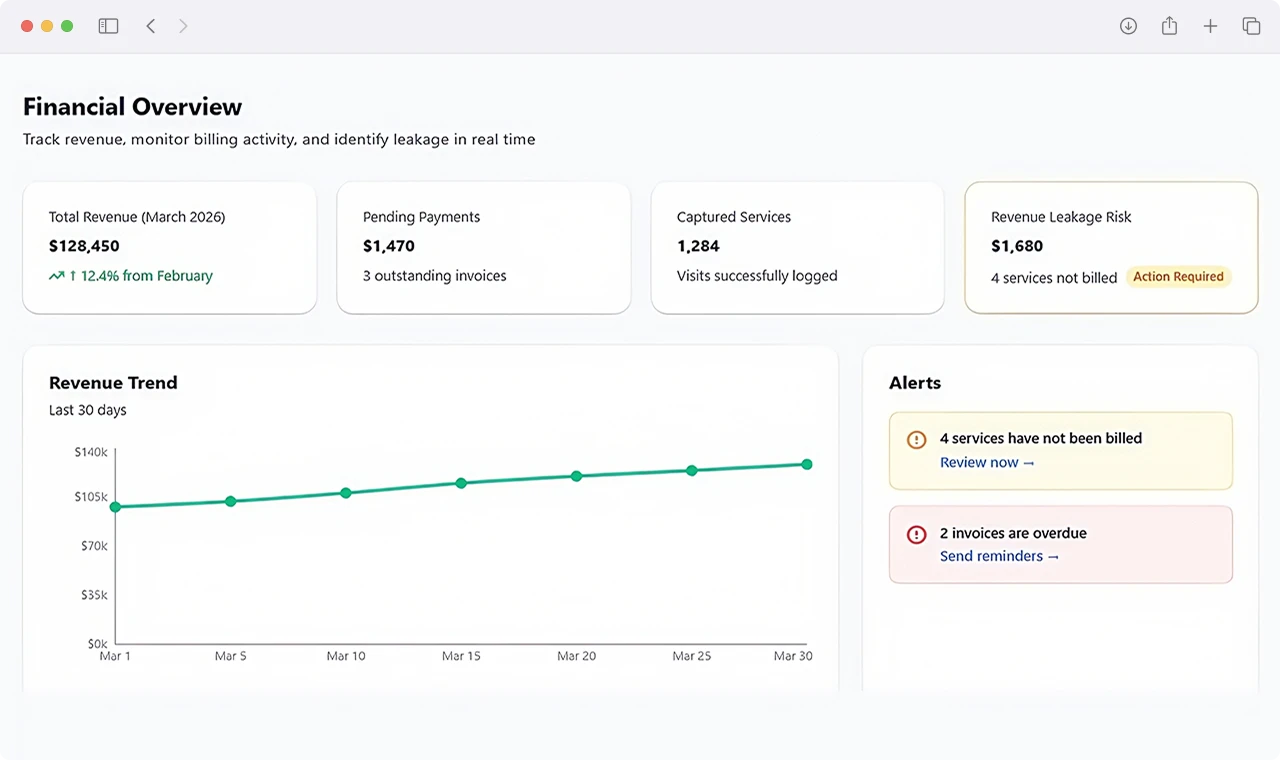Viewport: 1280px width, 760px height.
Task: Show tab overview icon
Action: tap(1251, 26)
